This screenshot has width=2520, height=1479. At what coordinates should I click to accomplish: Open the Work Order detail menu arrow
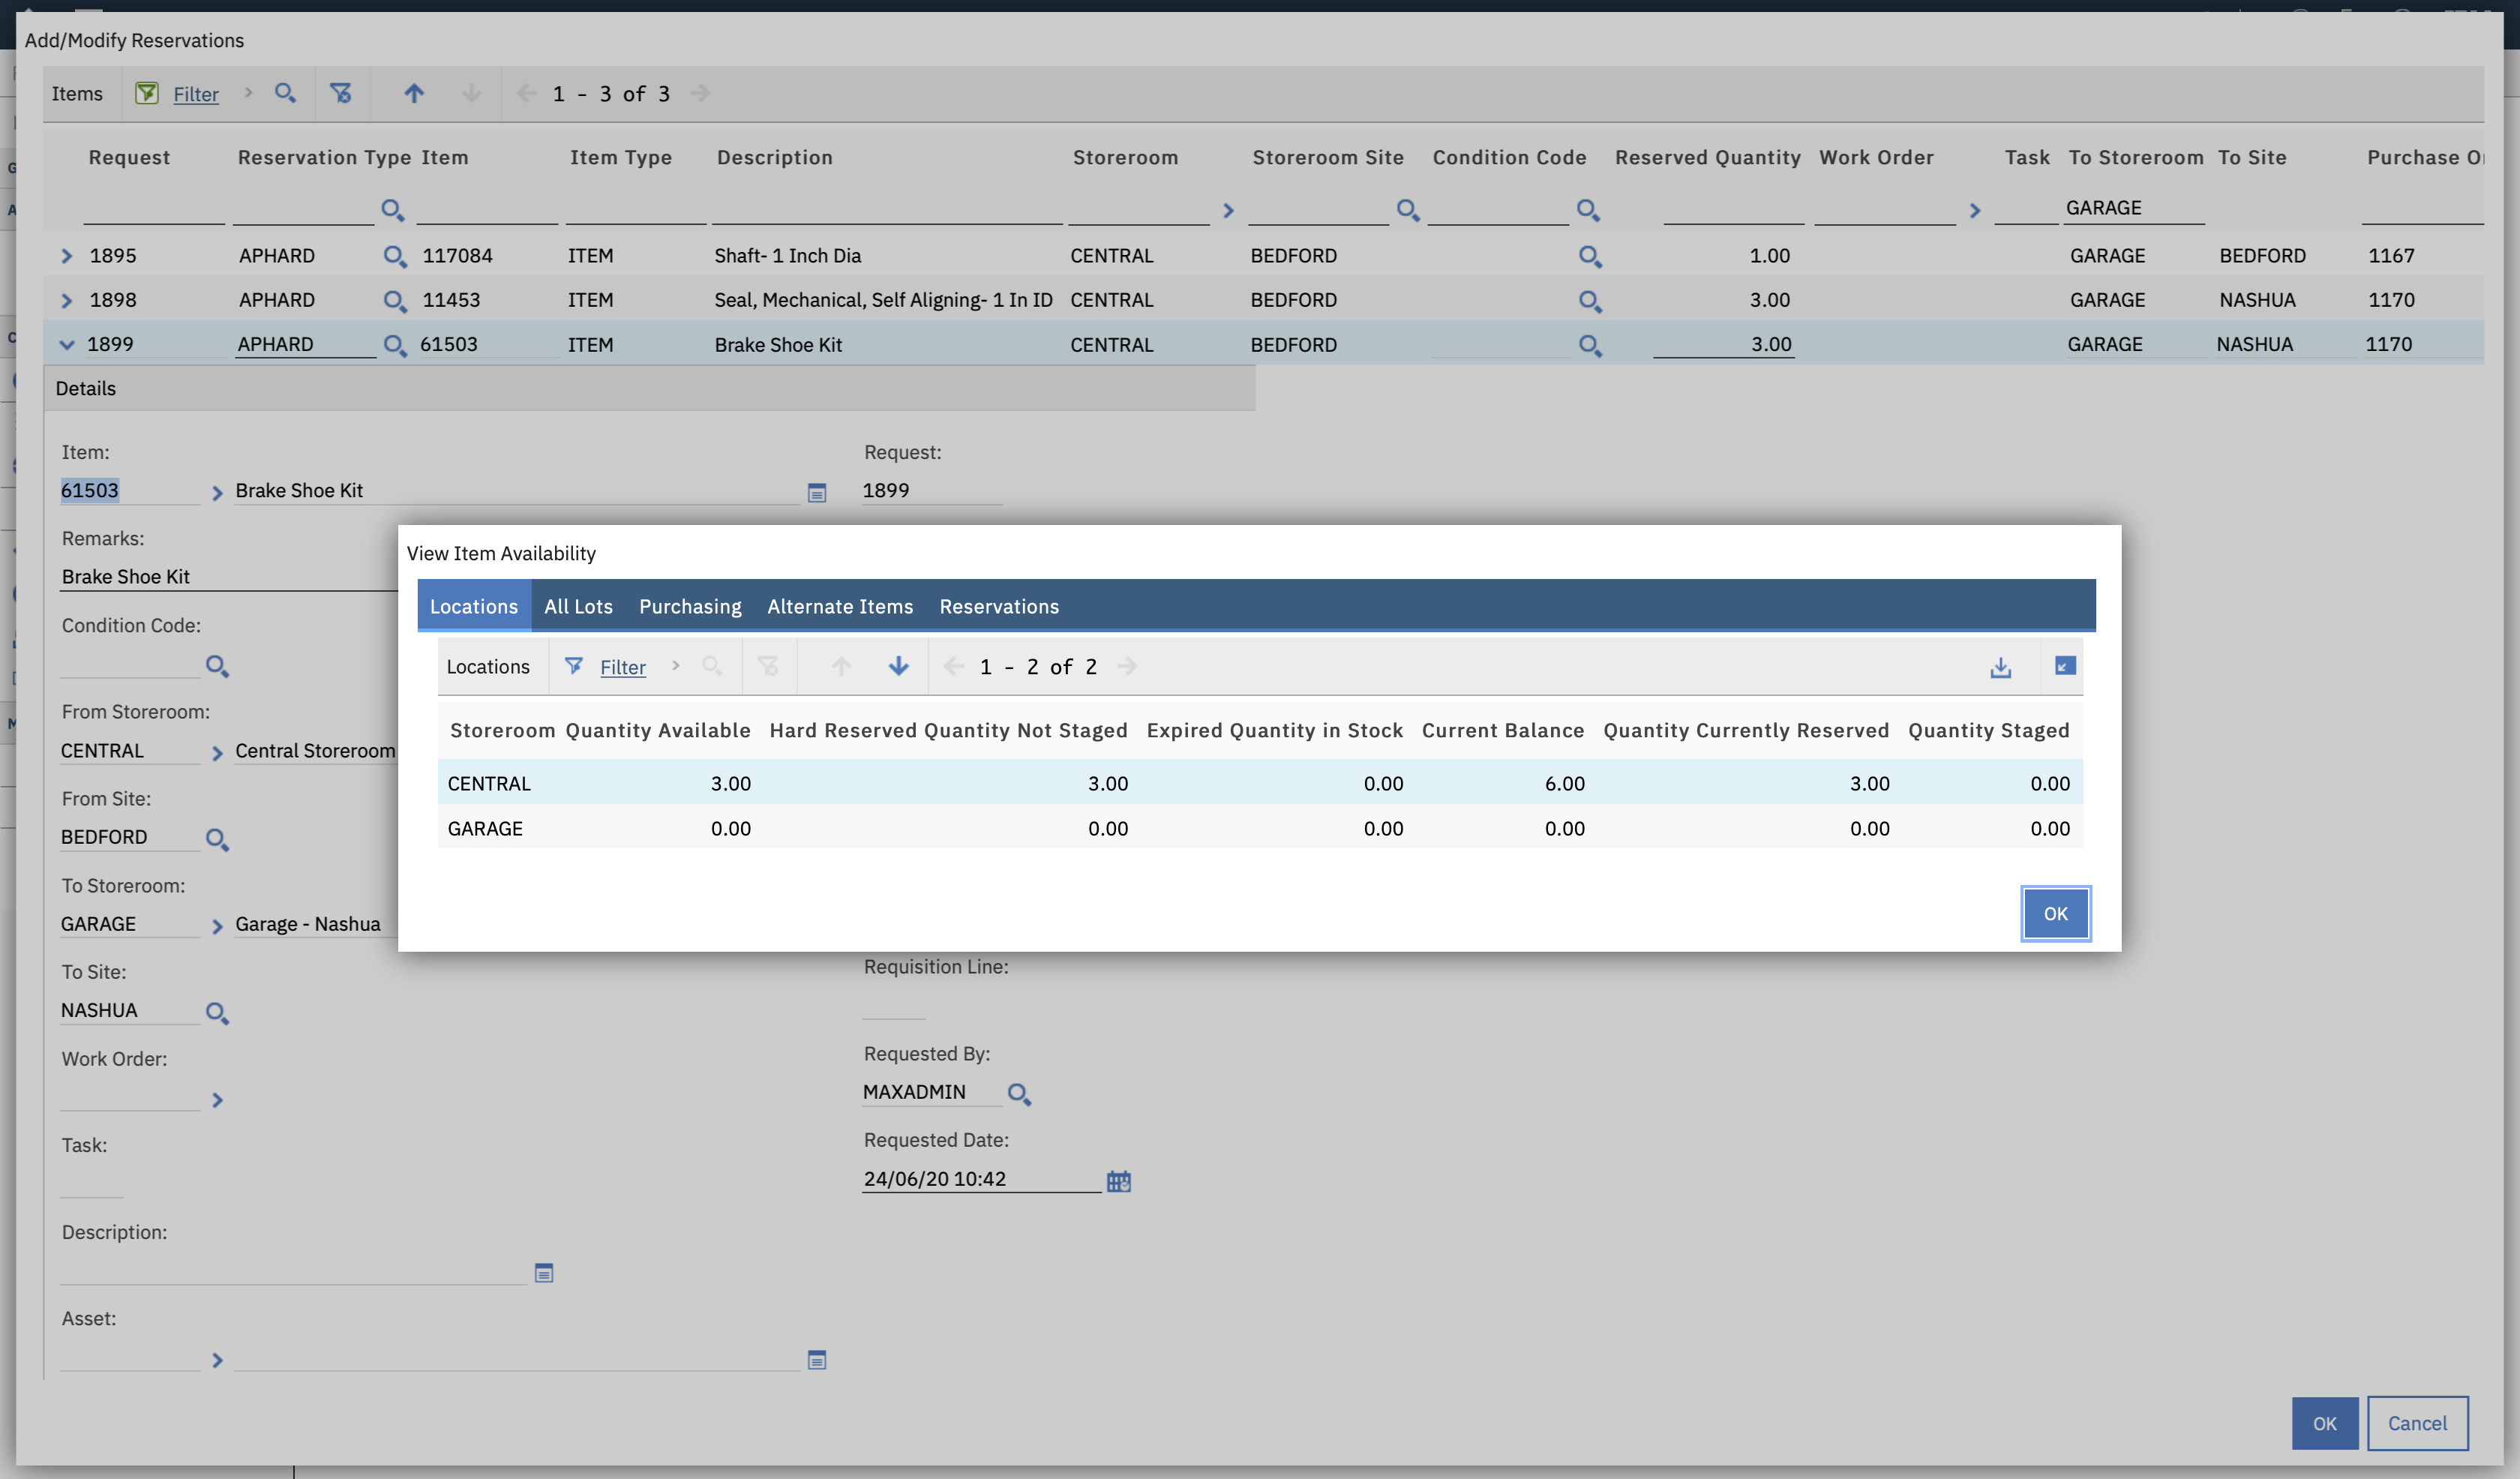click(218, 1100)
